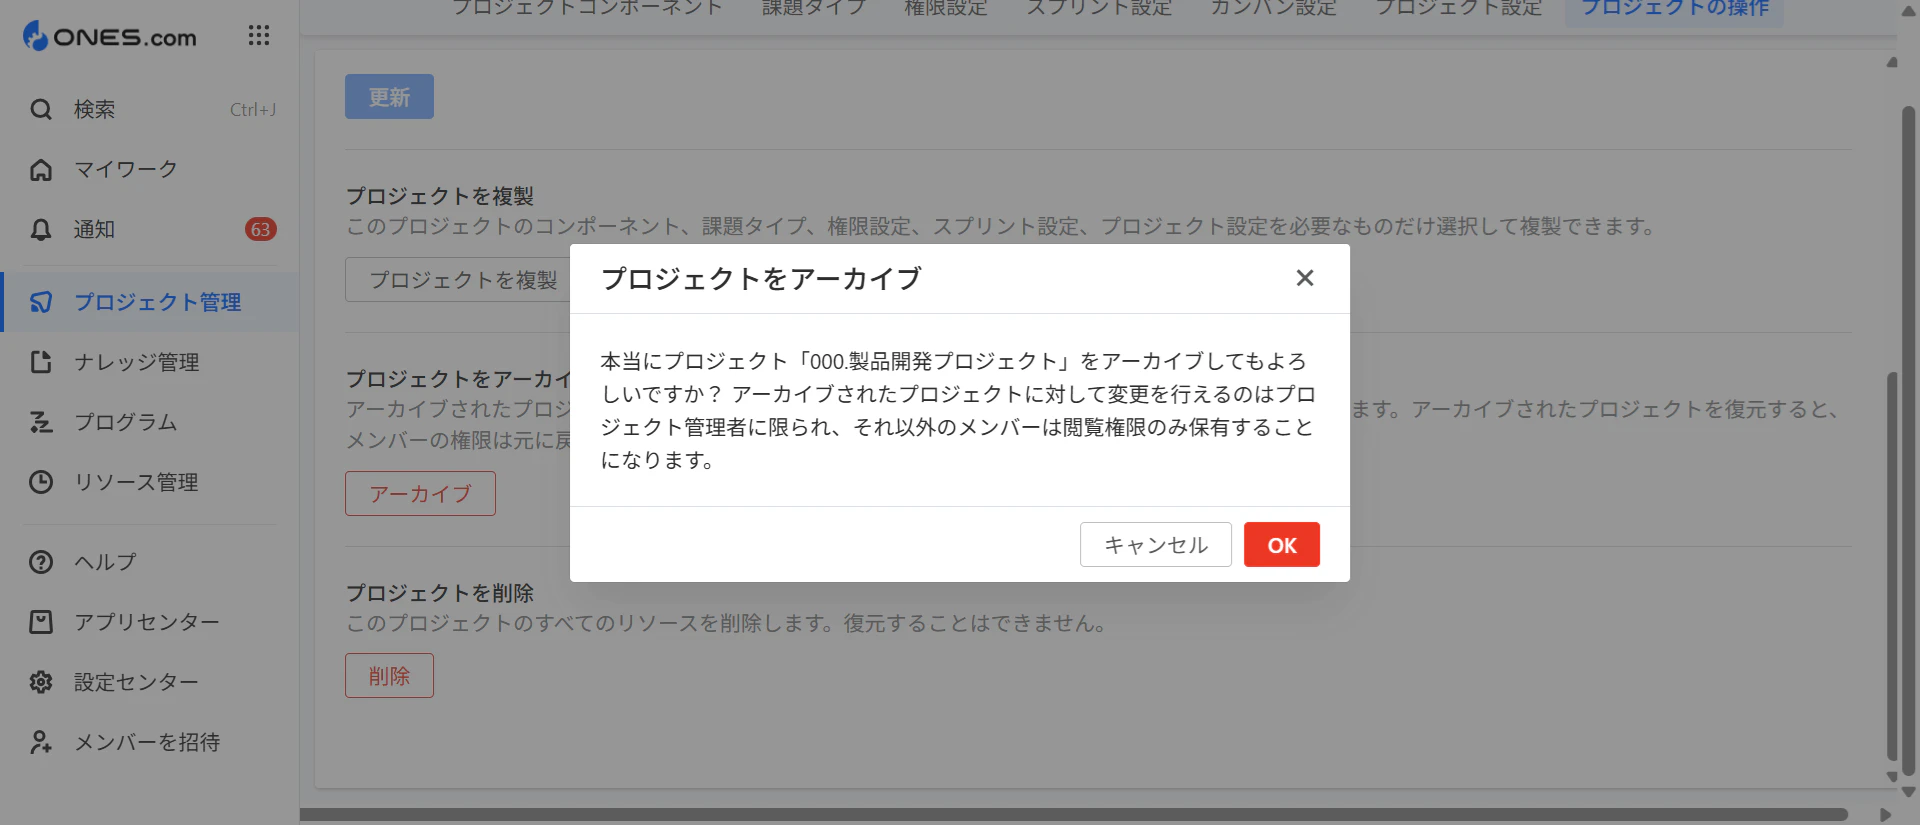Click the プロジェクト管理 sidebar icon
This screenshot has height=825, width=1920.
tap(41, 302)
